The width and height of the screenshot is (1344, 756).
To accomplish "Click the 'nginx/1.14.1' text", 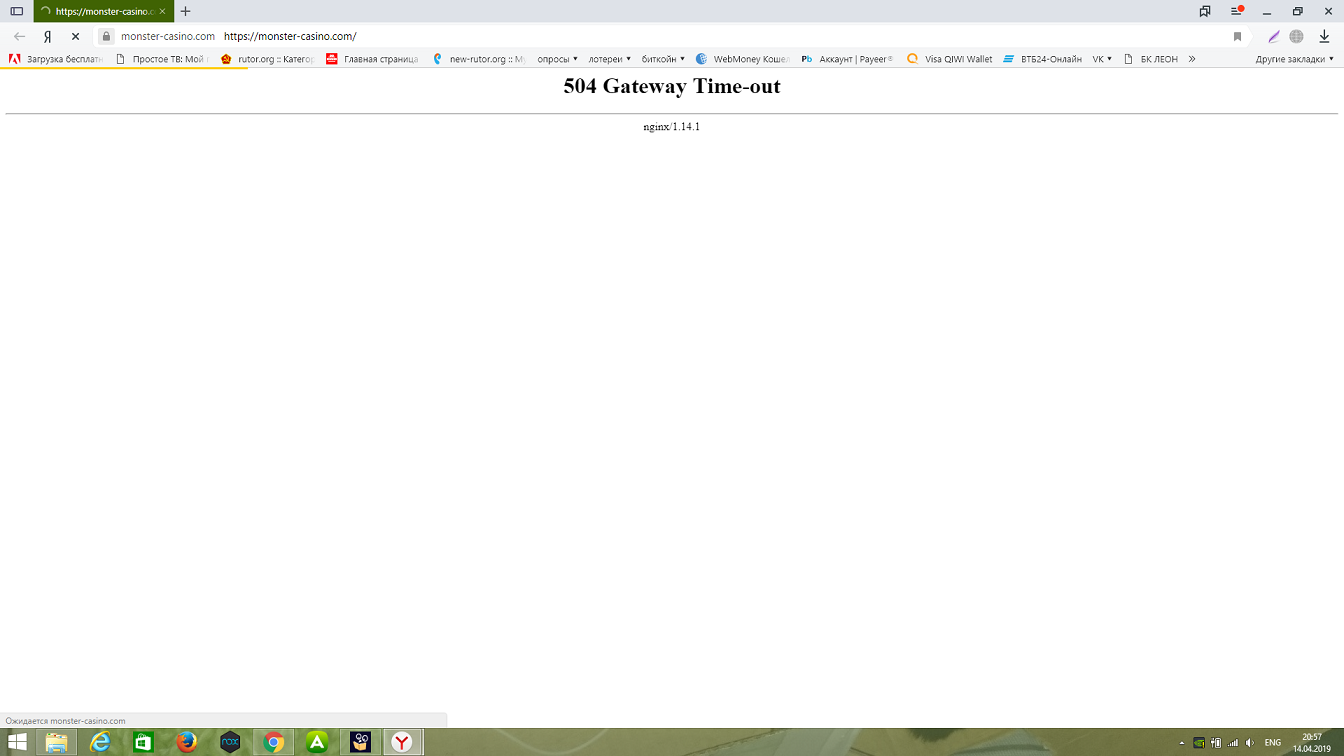I will (672, 127).
